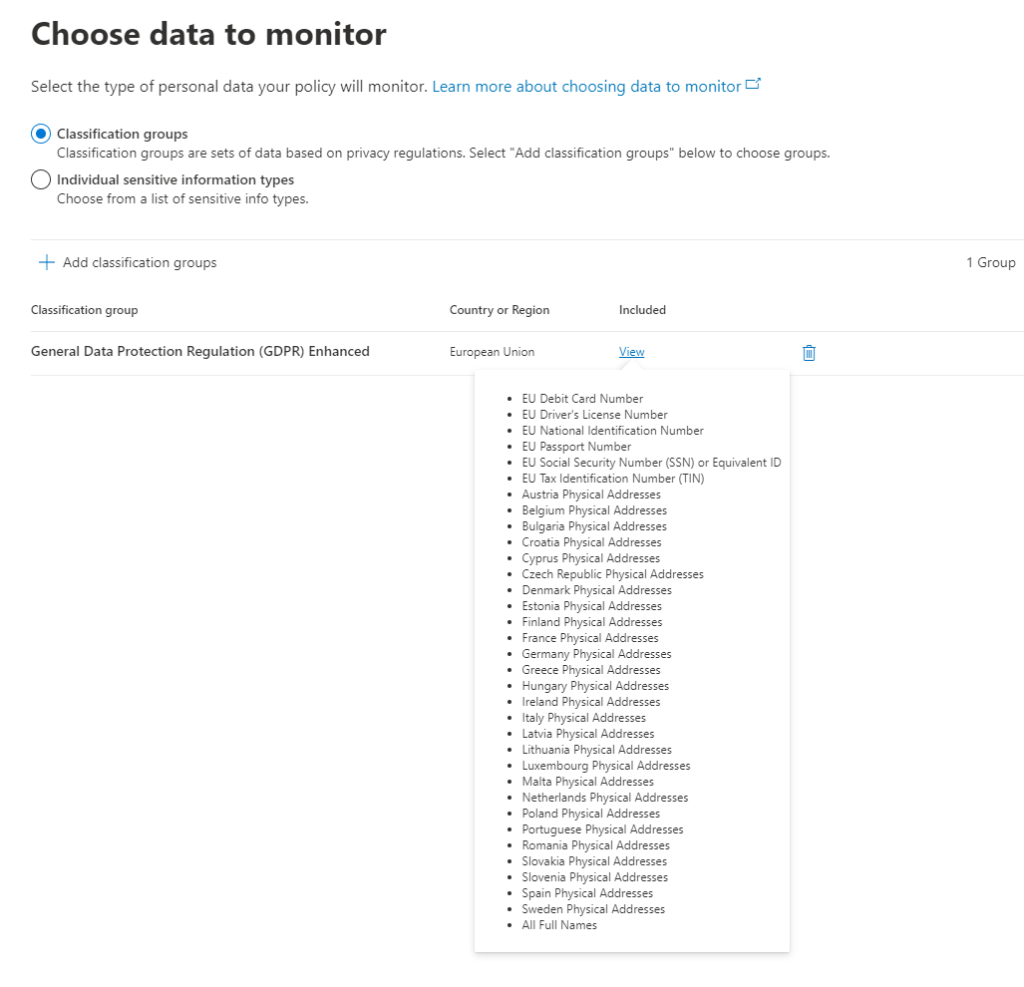Open Learn more about choosing data link
This screenshot has height=987, width=1024.
(x=586, y=87)
